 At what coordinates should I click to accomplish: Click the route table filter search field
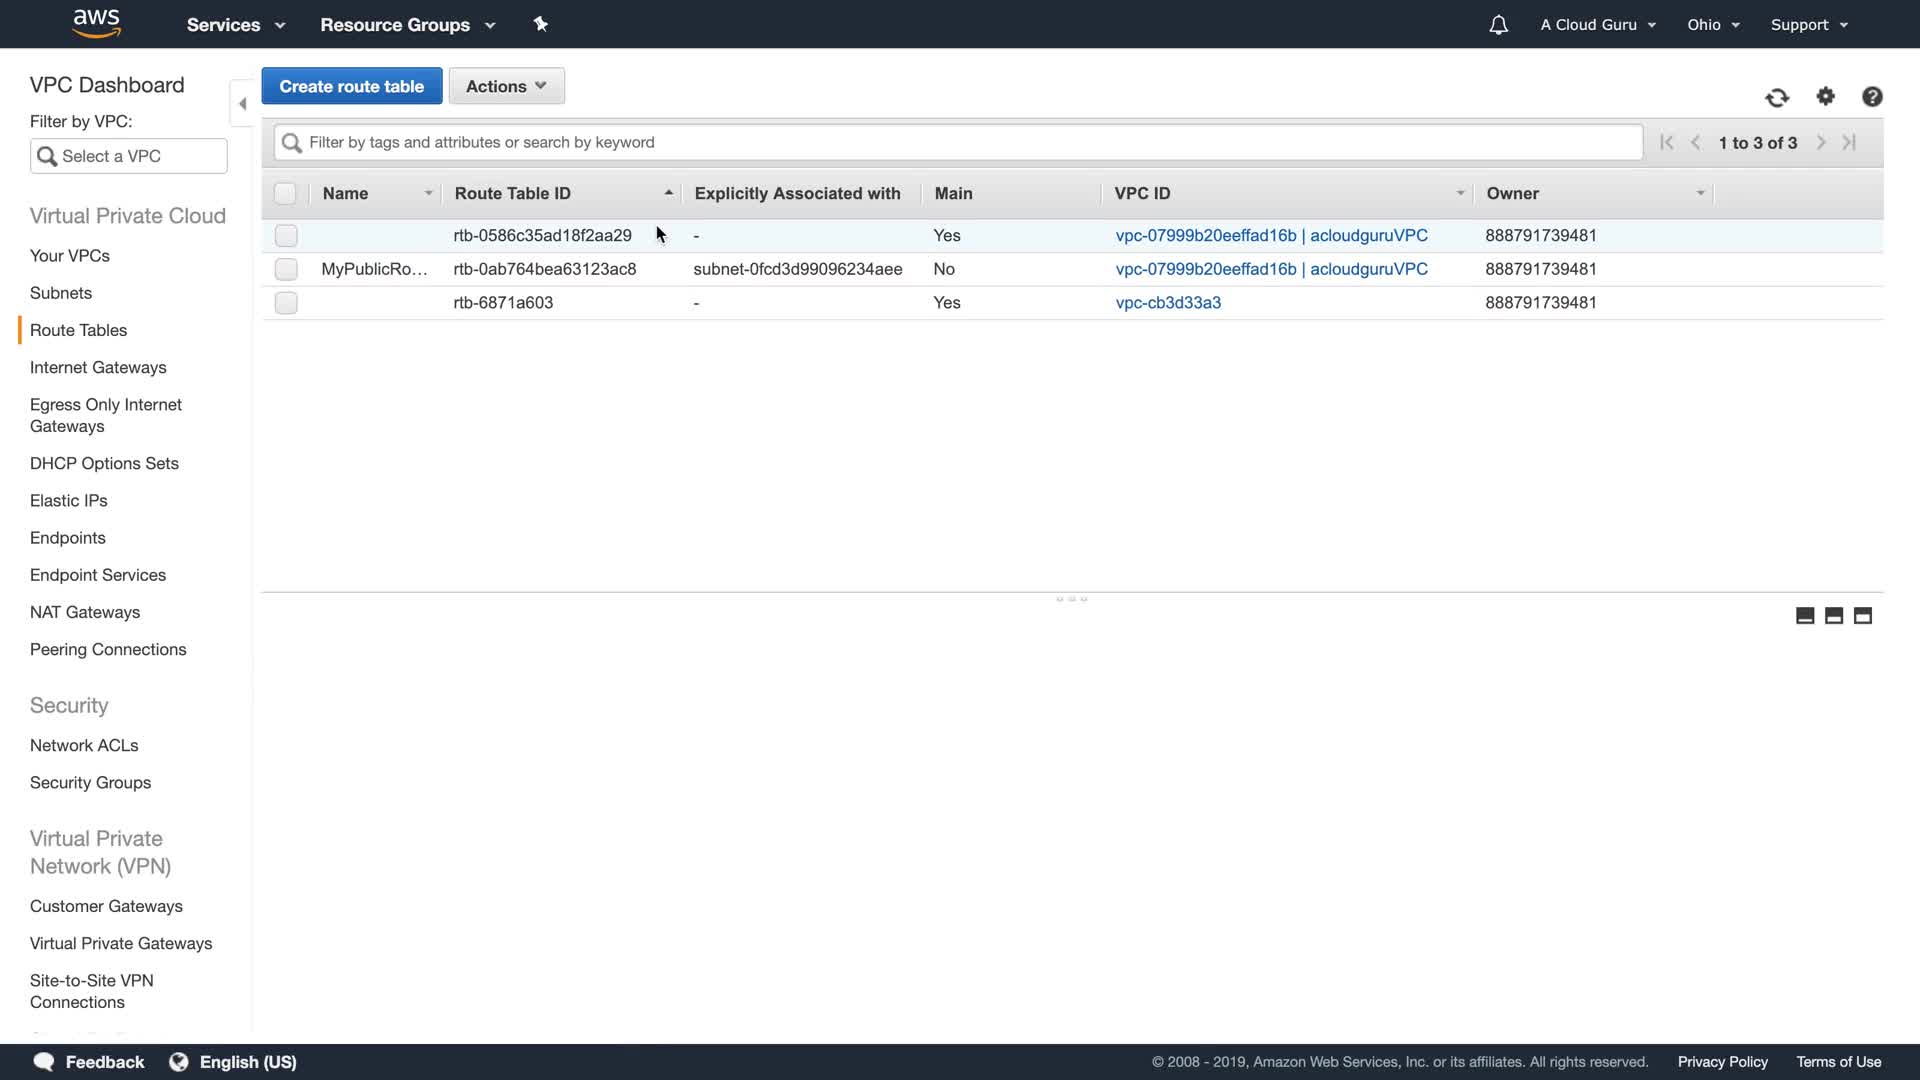click(x=960, y=142)
